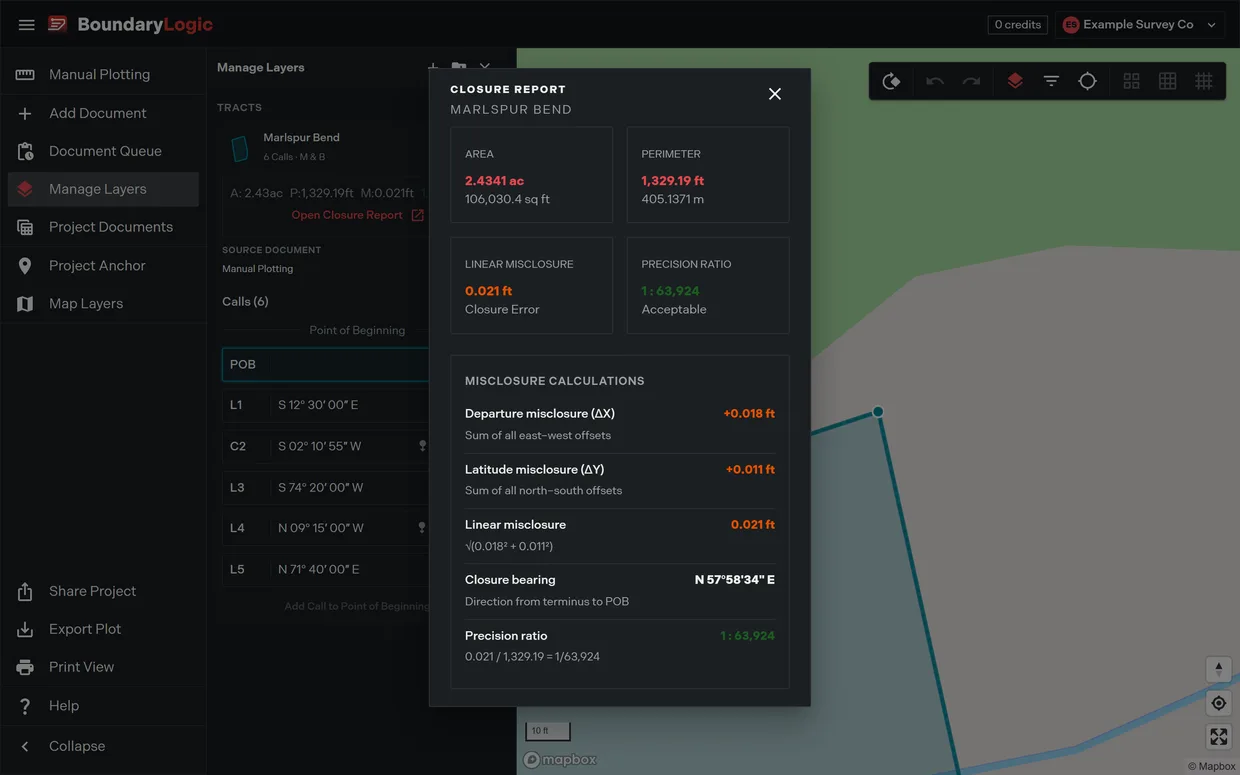Click the Help question mark icon
The image size is (1240, 775).
click(x=25, y=706)
